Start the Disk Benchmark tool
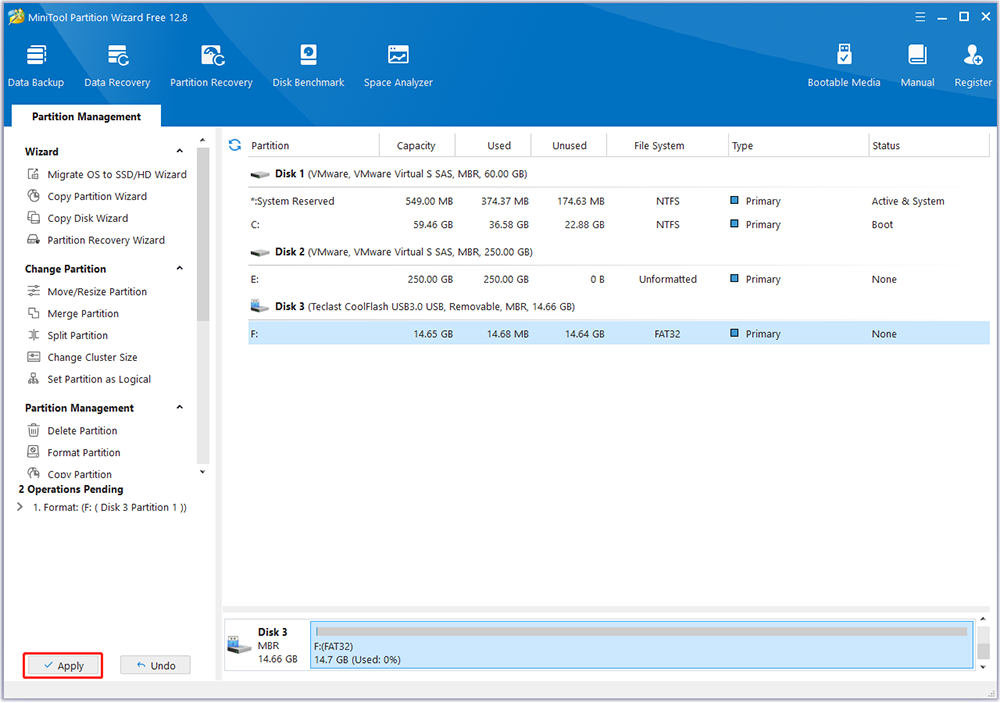Screen dimensions: 1000x703 tap(308, 66)
